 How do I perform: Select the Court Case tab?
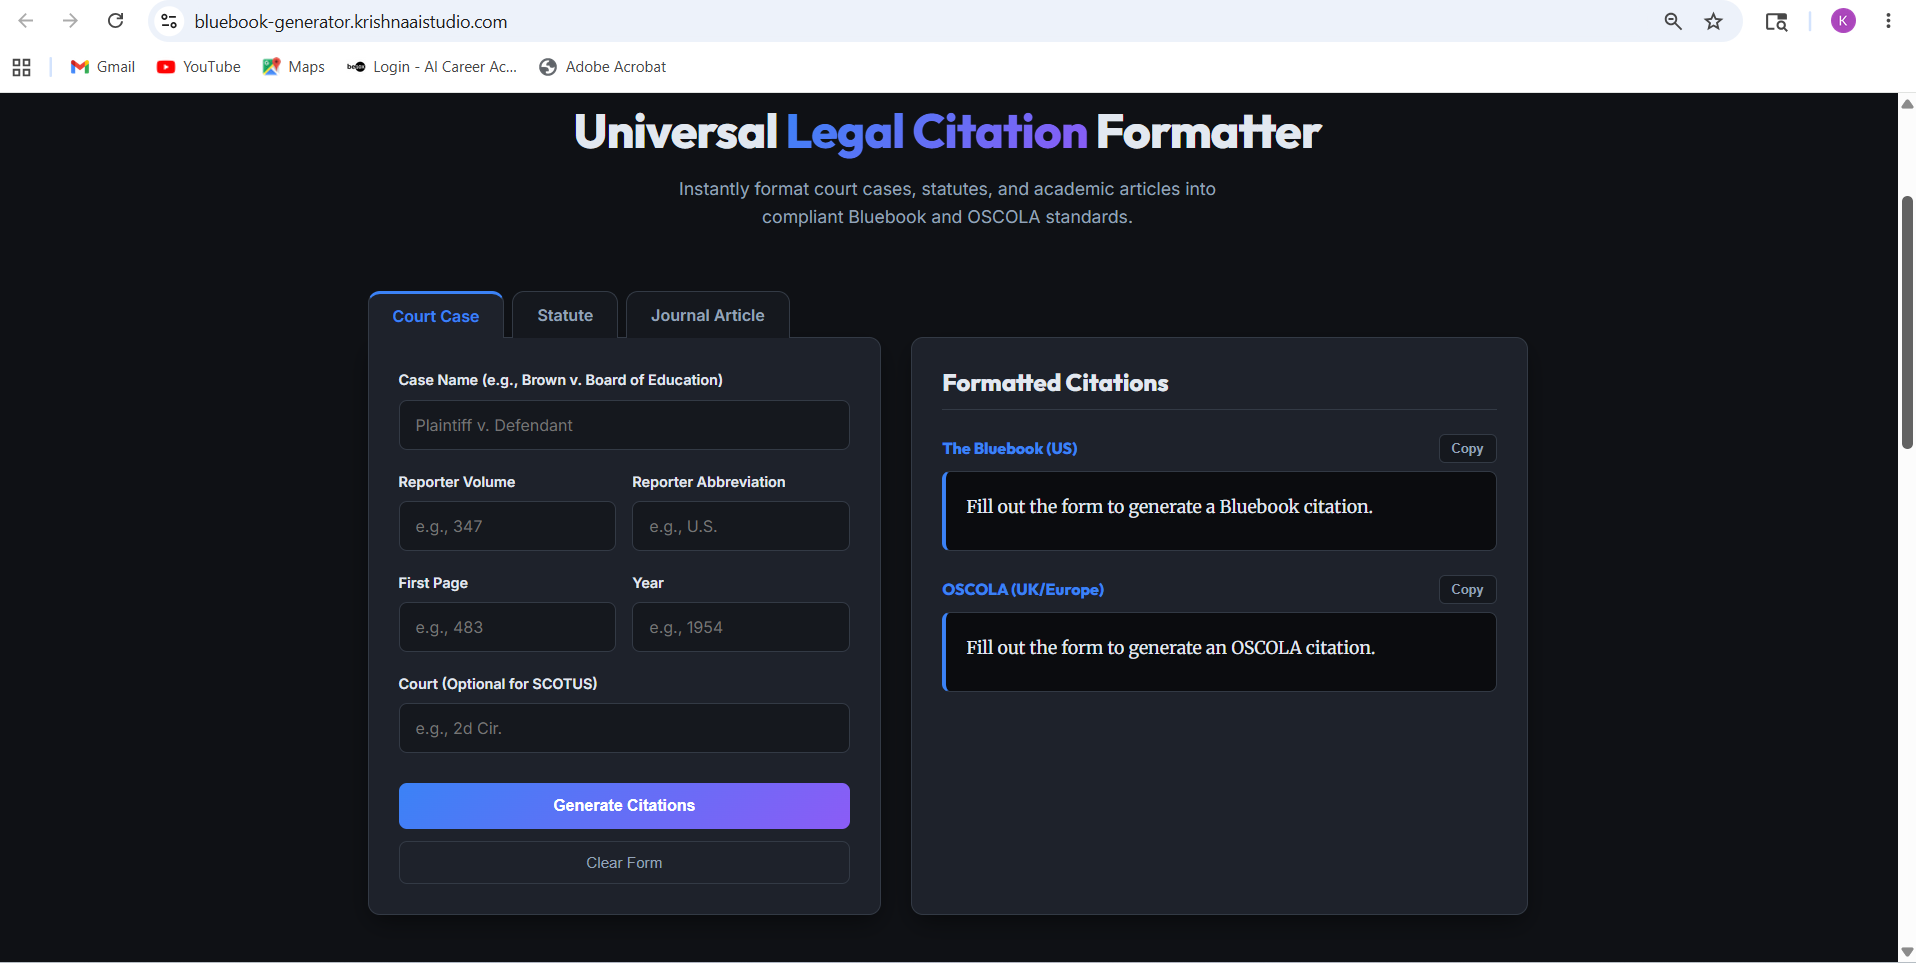[x=436, y=316]
